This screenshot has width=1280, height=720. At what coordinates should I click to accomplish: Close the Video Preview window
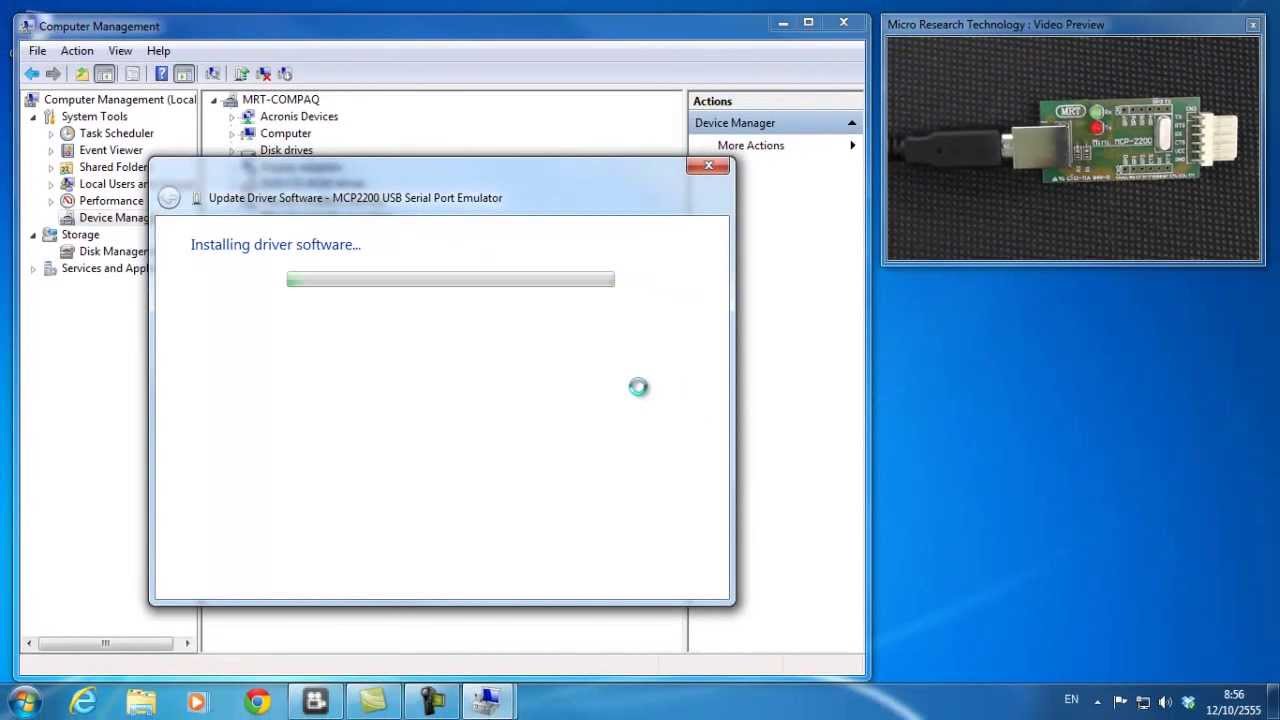1252,25
